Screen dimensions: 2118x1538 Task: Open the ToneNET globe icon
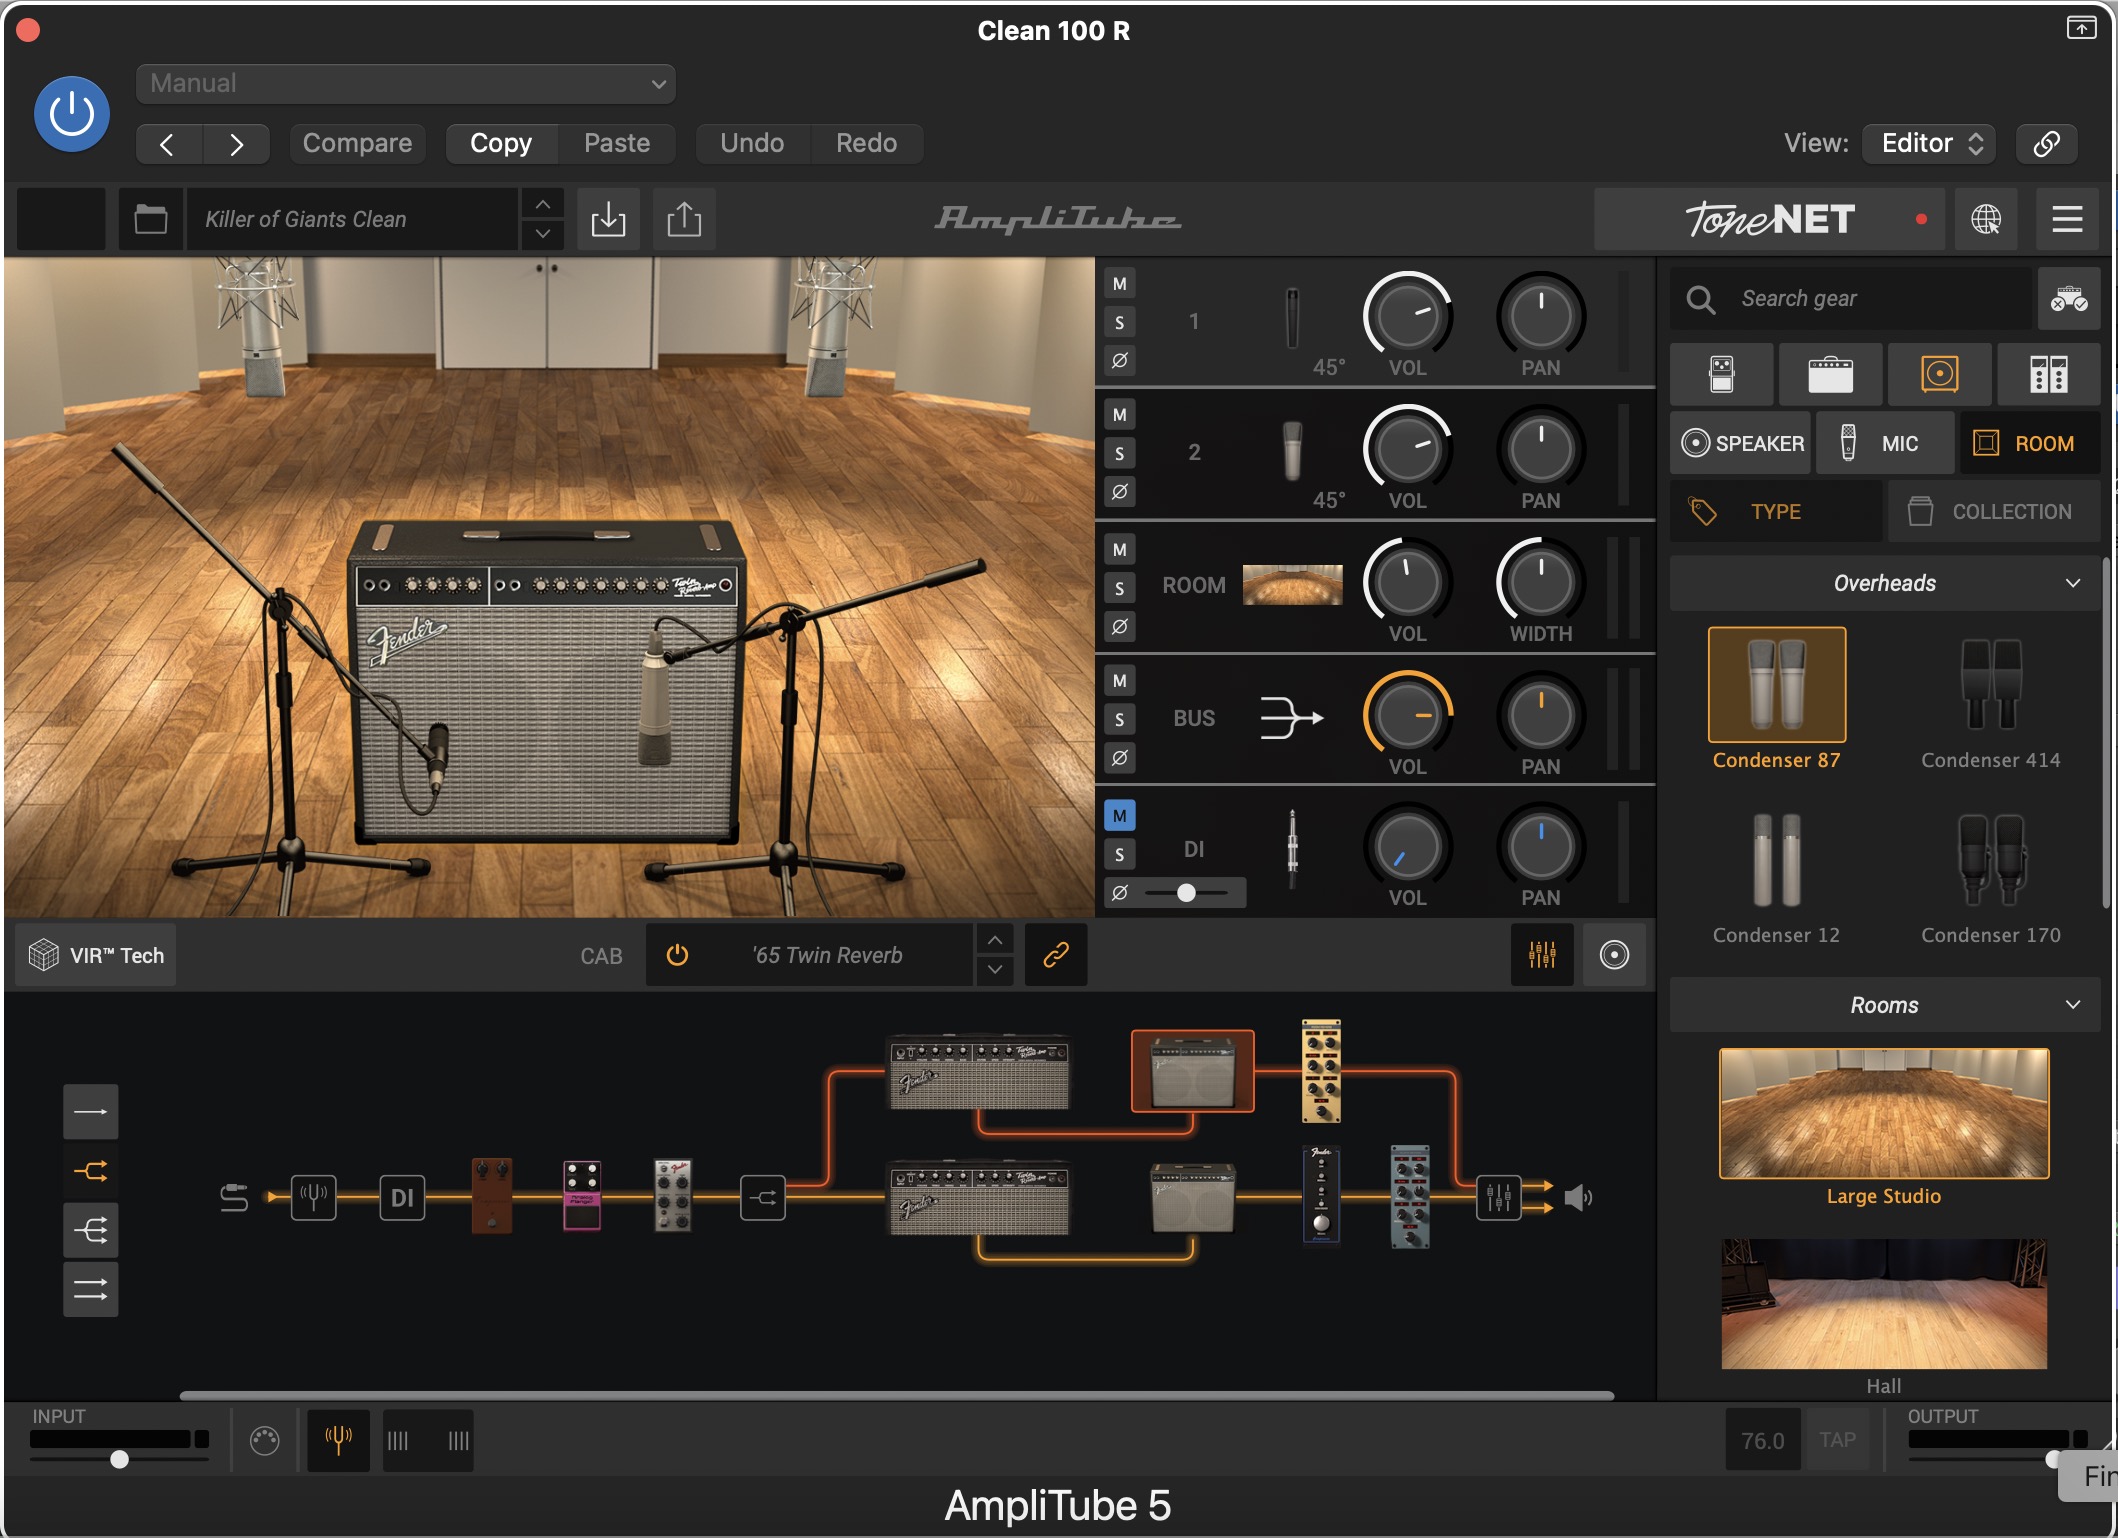click(1986, 219)
